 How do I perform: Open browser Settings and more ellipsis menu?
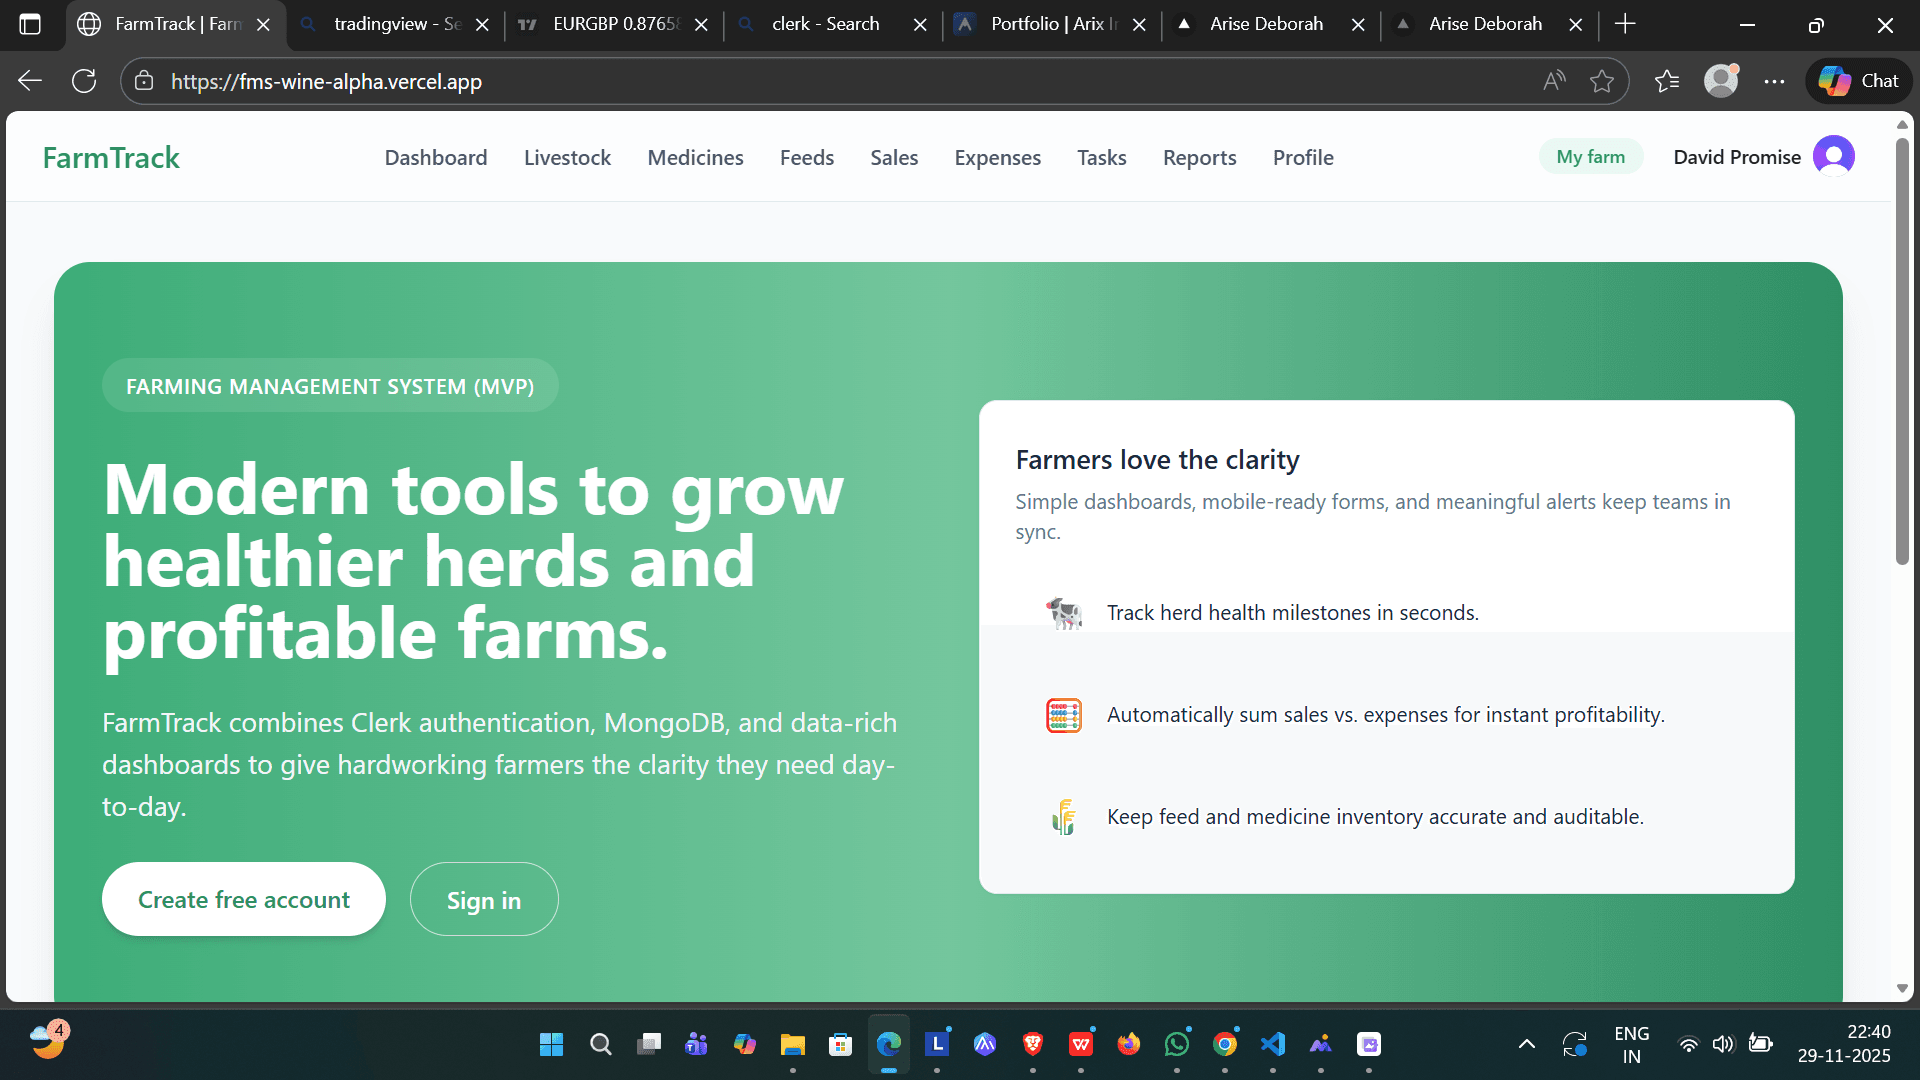click(1774, 81)
